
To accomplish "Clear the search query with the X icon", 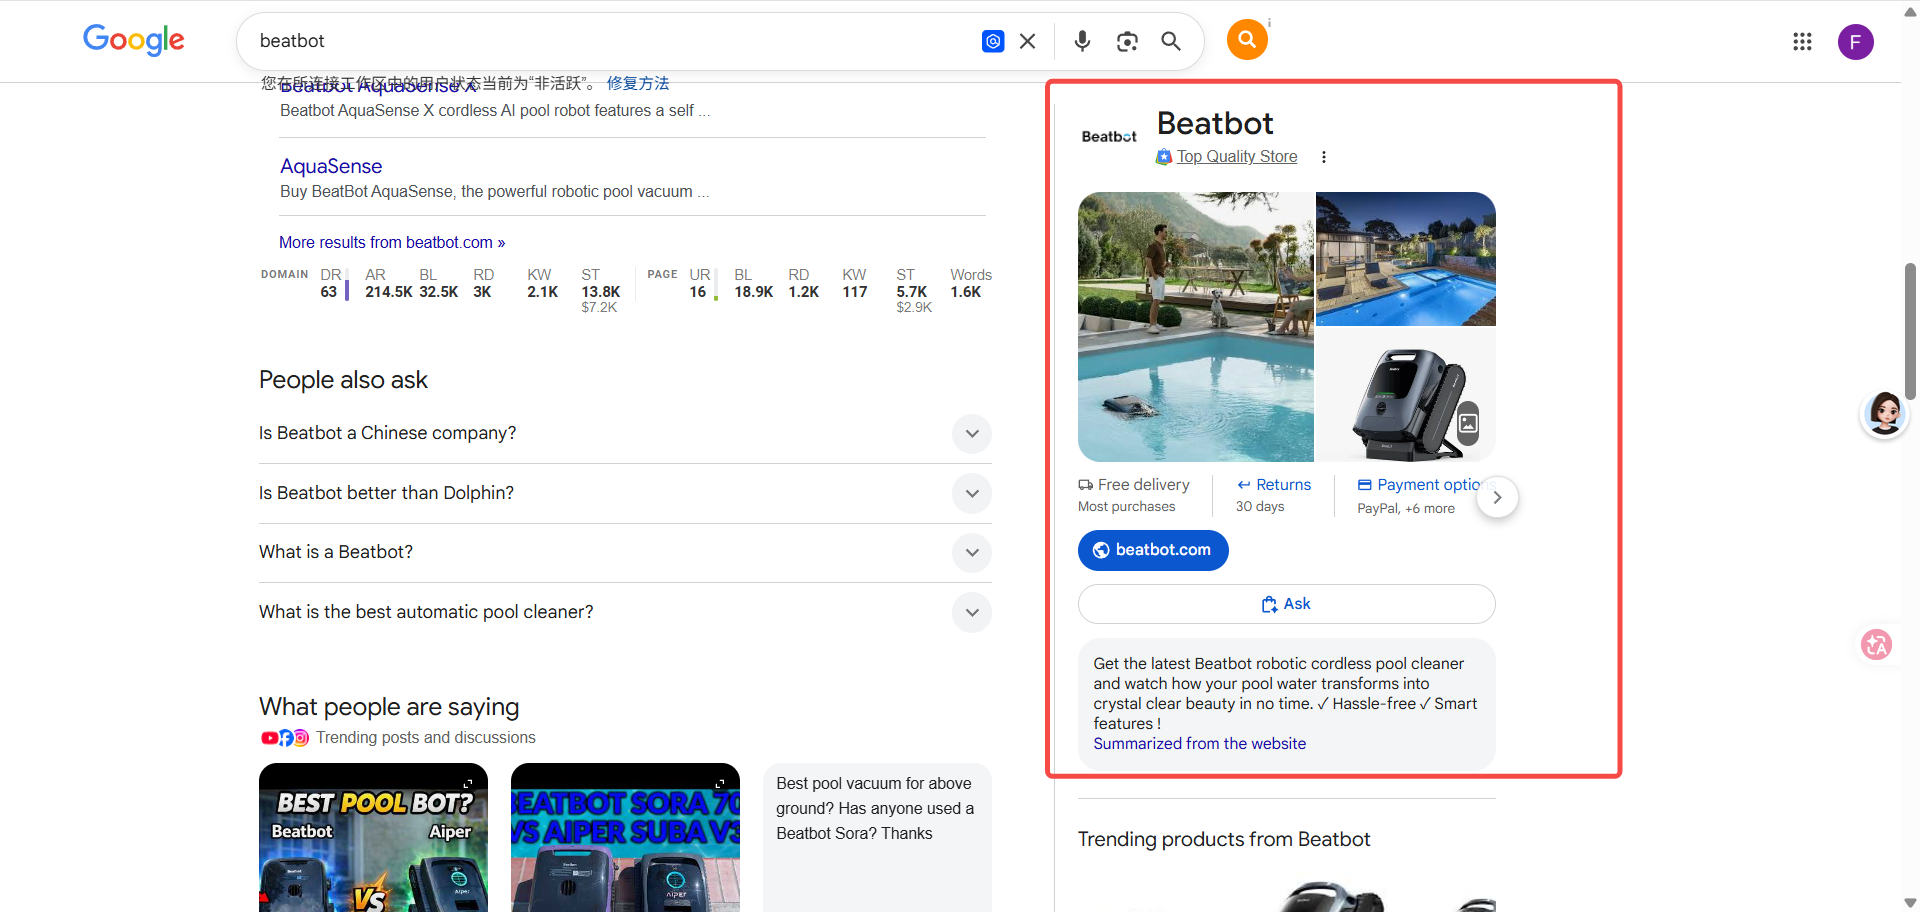I will (1028, 41).
